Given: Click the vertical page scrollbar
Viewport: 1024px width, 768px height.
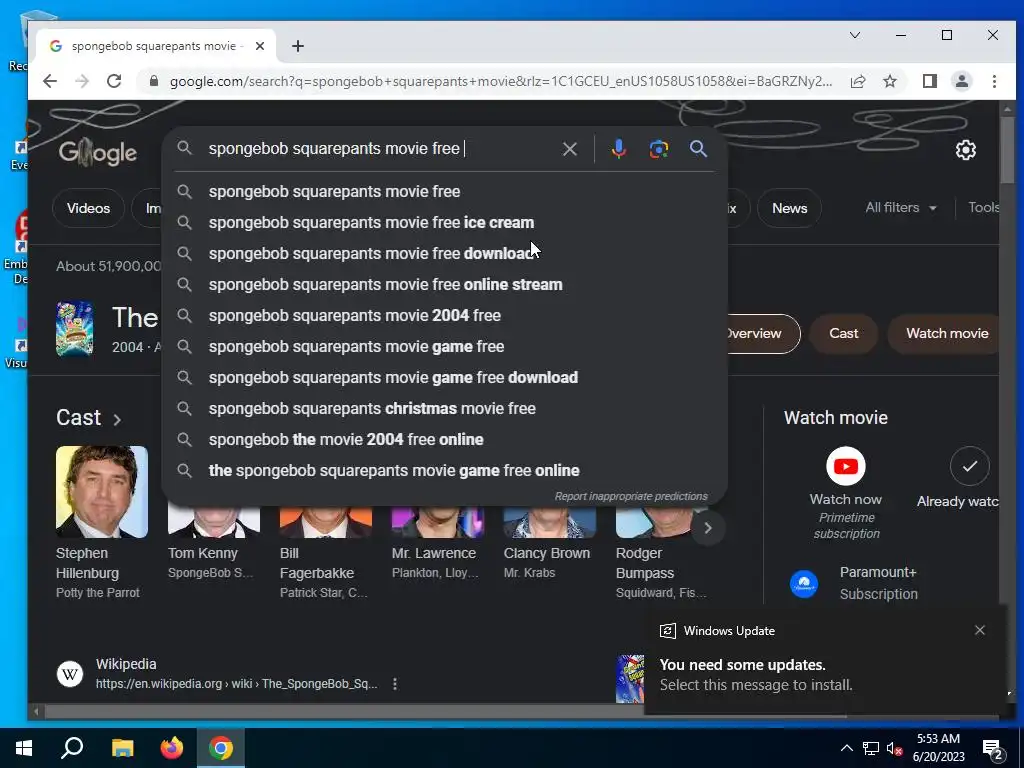Looking at the screenshot, I should tap(1007, 150).
